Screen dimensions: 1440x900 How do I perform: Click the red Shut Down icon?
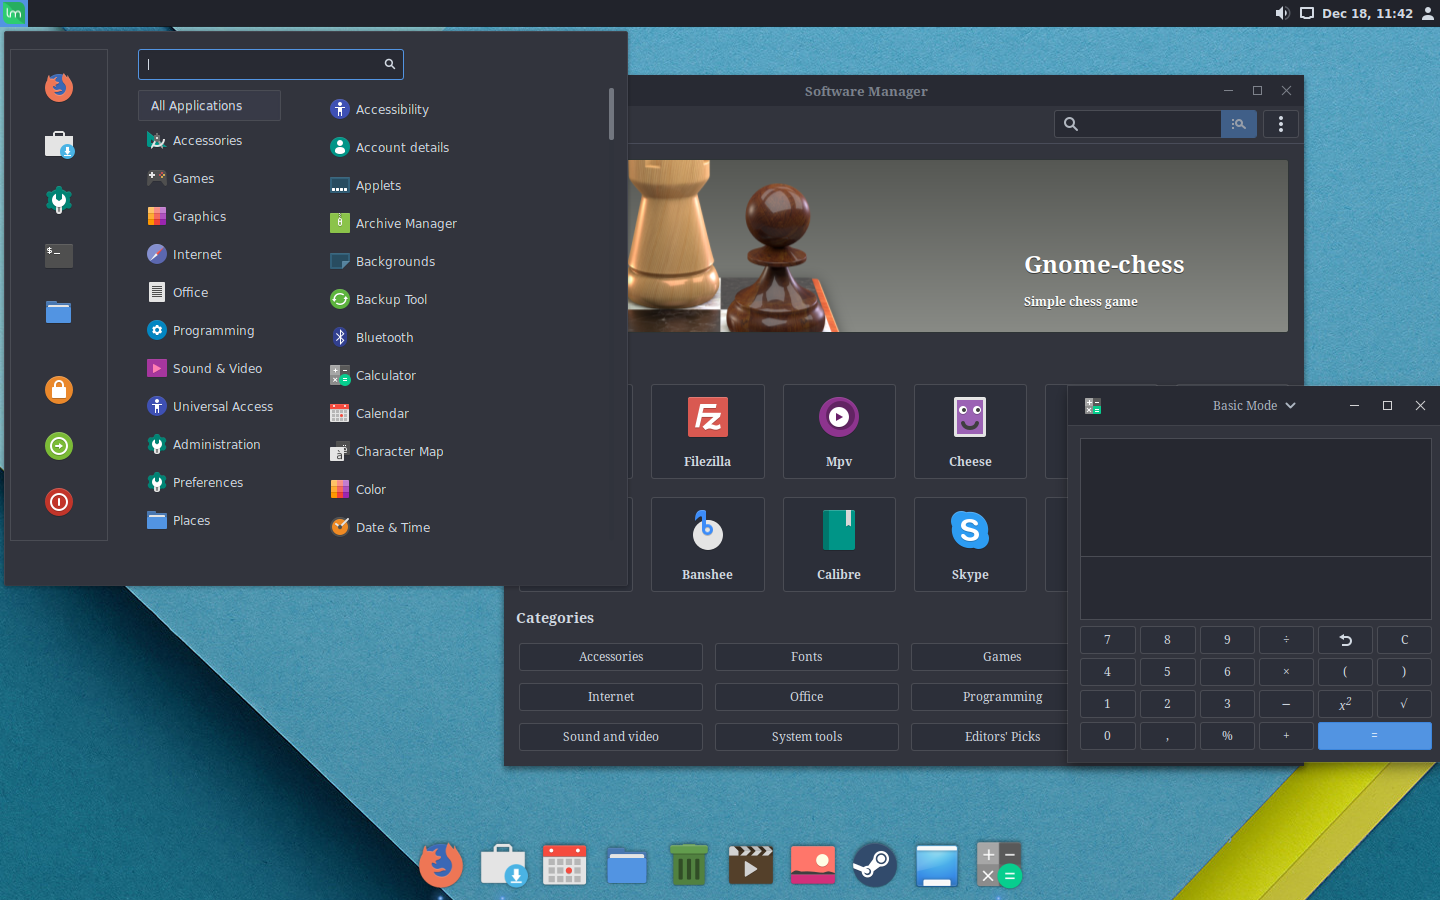click(59, 501)
